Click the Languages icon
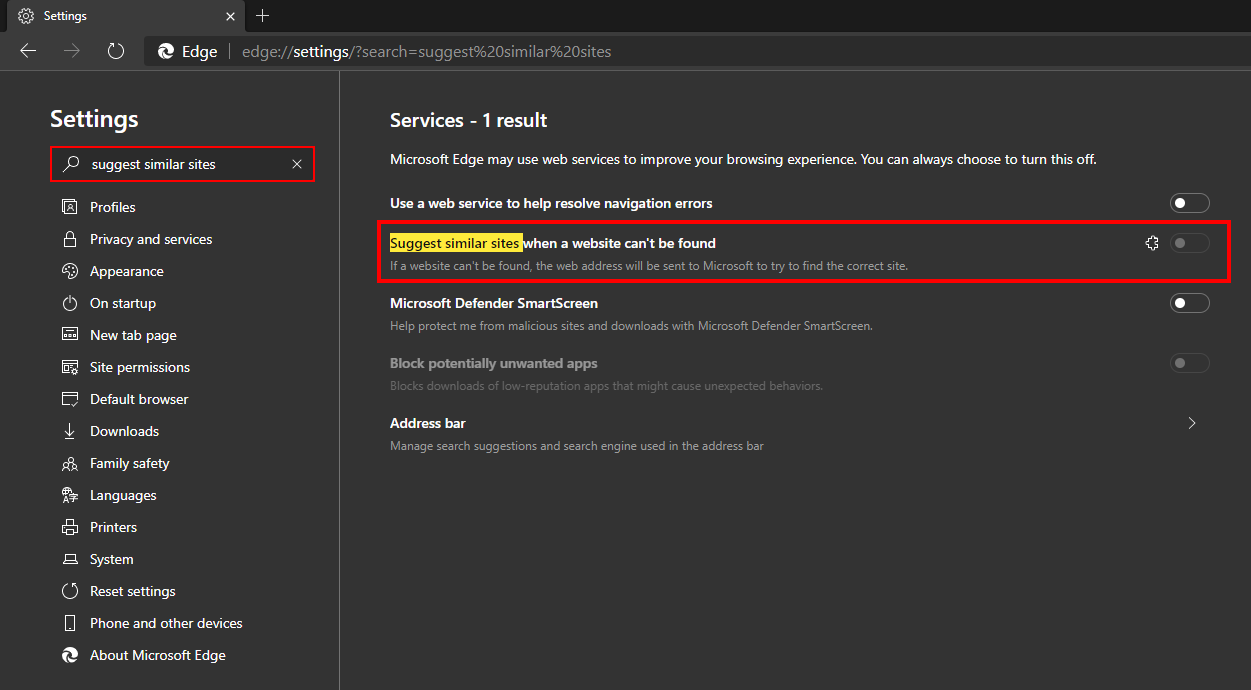This screenshot has height=690, width=1251. (70, 495)
